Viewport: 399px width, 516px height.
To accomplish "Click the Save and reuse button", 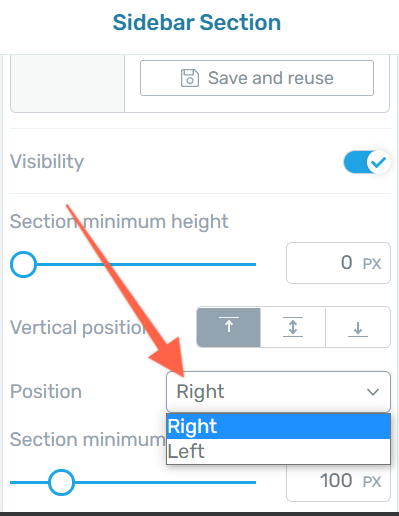I will click(x=257, y=78).
